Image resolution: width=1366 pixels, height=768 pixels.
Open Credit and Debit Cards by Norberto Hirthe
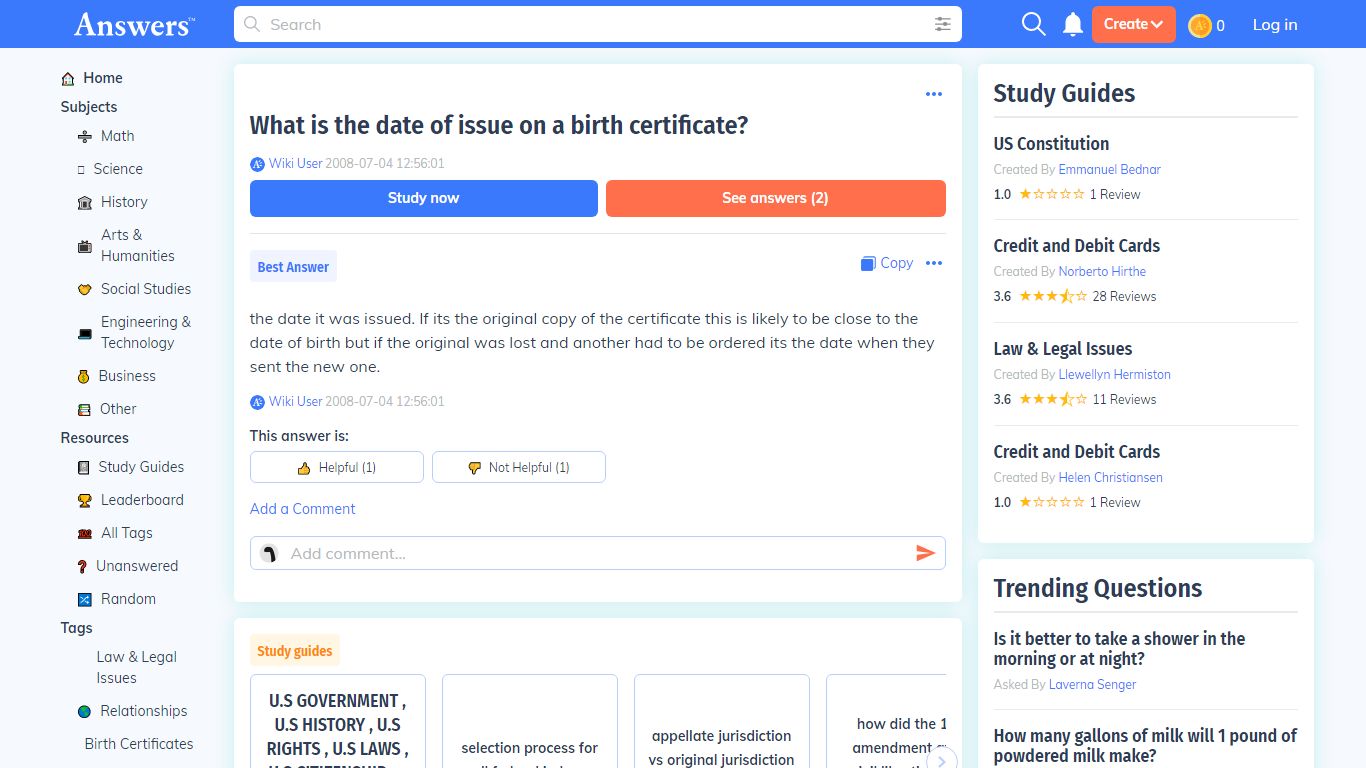coord(1076,246)
